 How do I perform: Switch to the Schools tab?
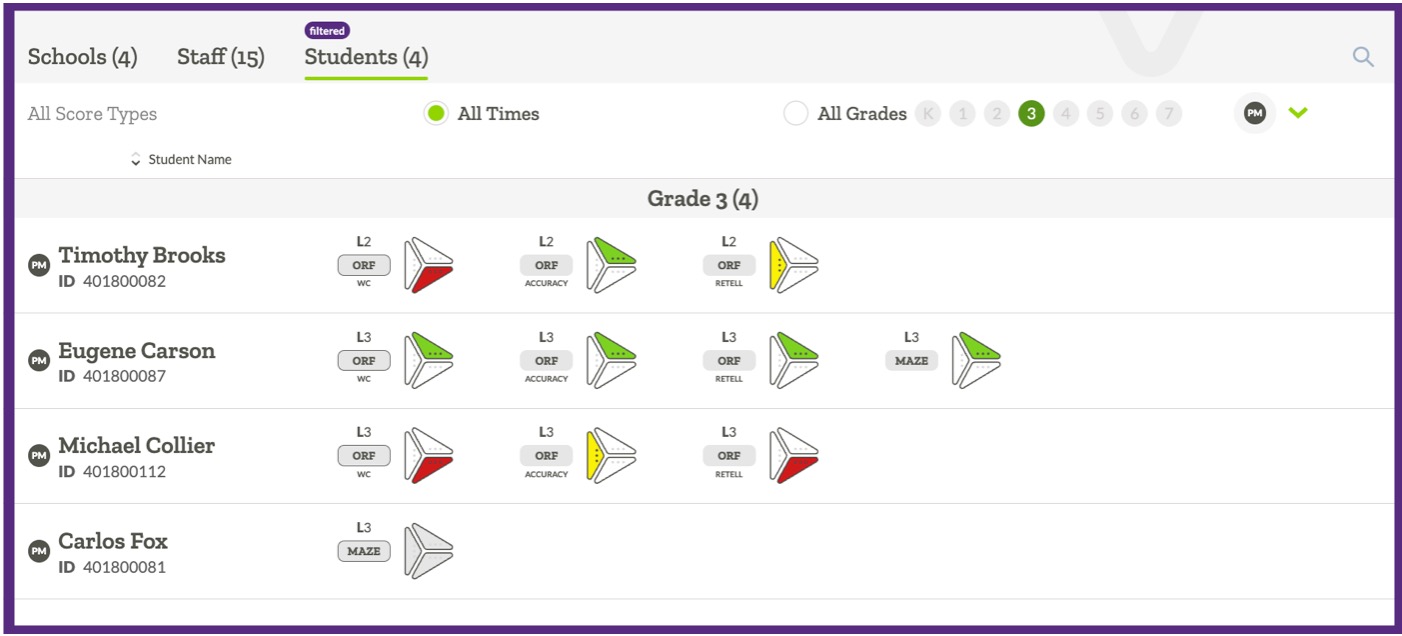pos(82,57)
